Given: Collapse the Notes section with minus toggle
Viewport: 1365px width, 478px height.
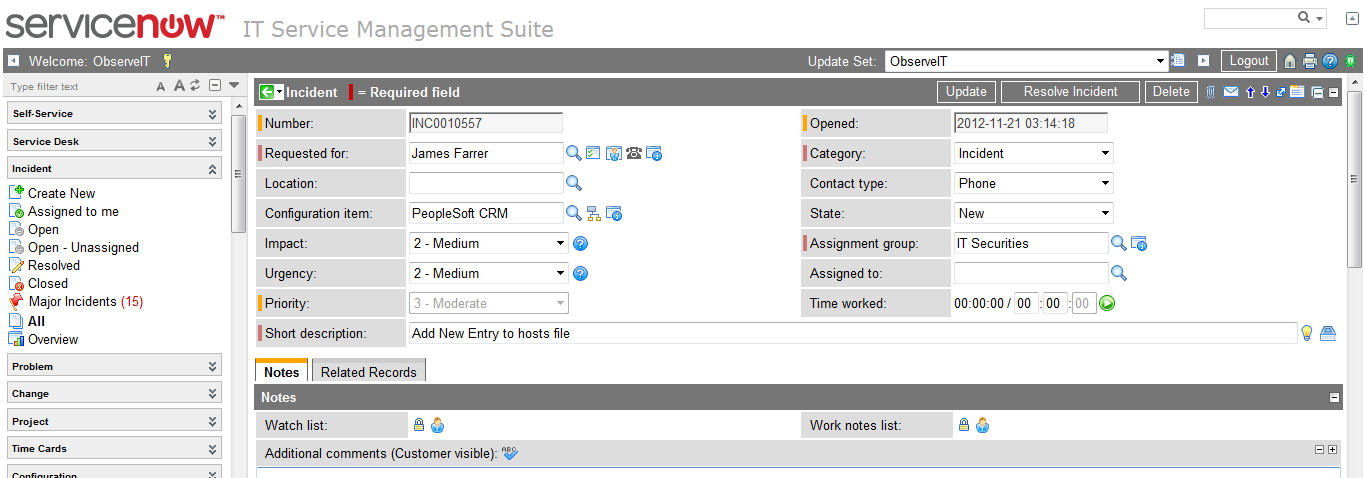Looking at the screenshot, I should pyautogui.click(x=1334, y=397).
